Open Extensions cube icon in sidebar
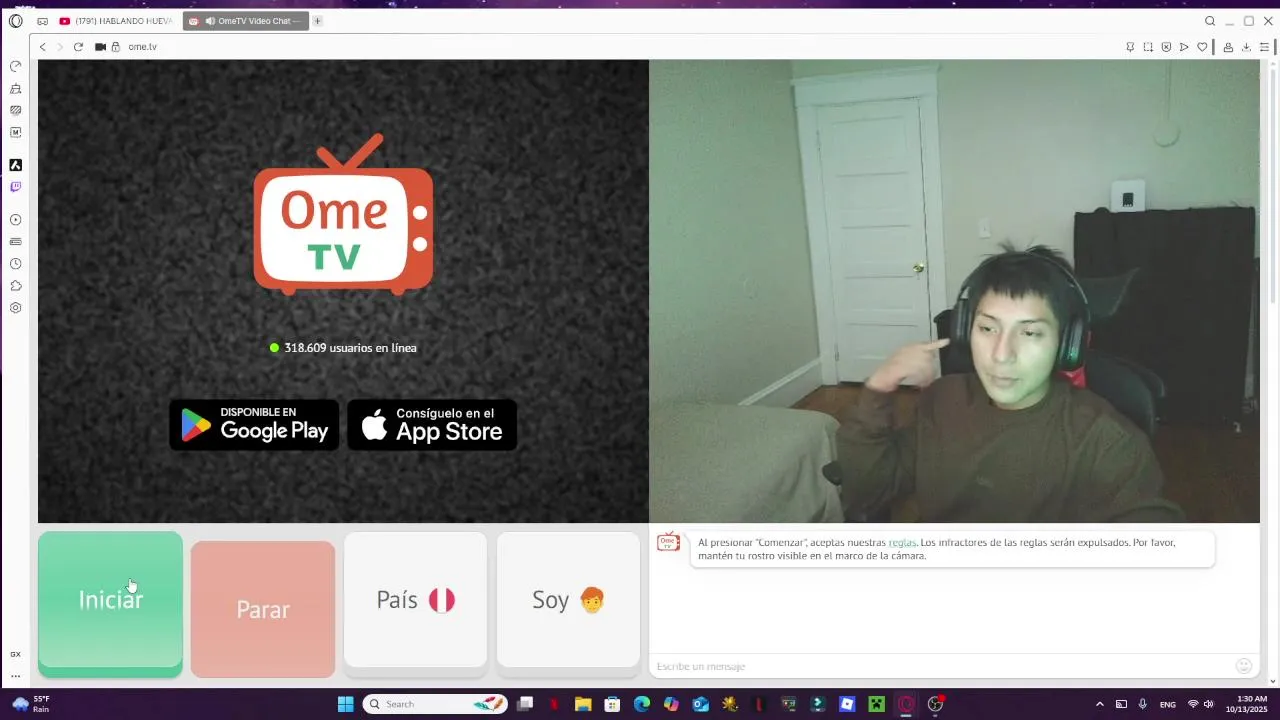The image size is (1280, 720). (x=15, y=286)
